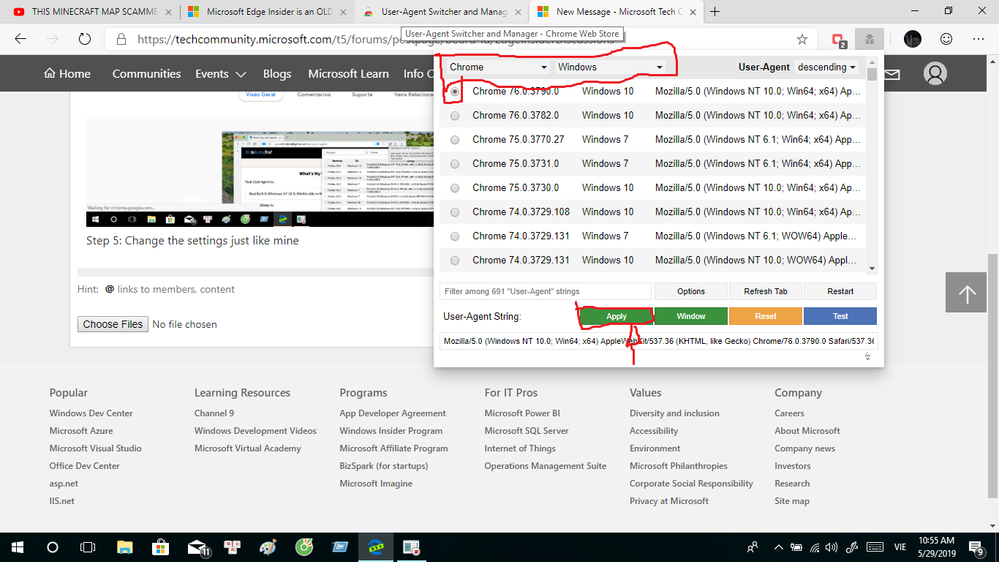Screen dimensions: 999x562
Task: Open new tab with plus icon
Action: pos(715,11)
